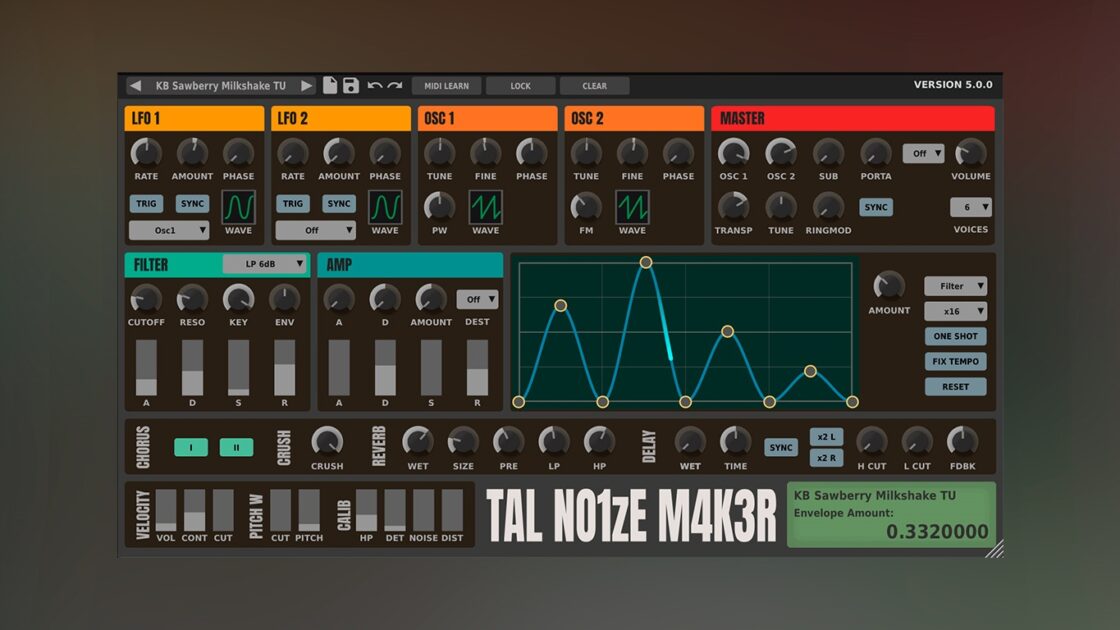Click the highest envelope editor peak point
1120x630 pixels.
(x=646, y=262)
